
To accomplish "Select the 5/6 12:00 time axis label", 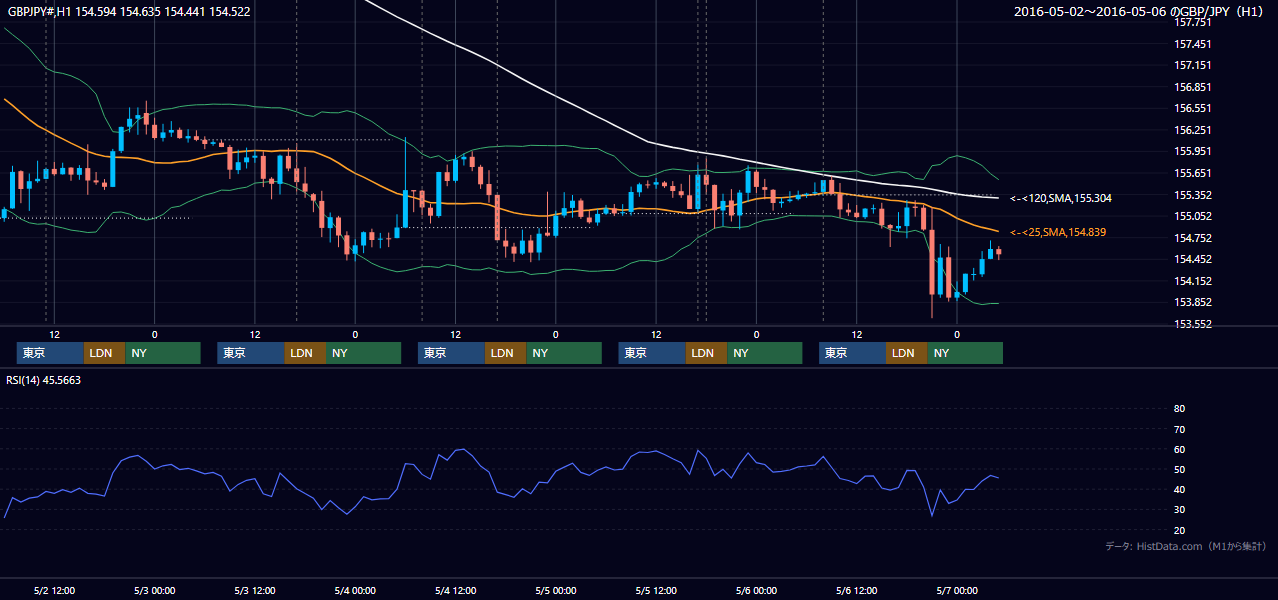I will coord(856,590).
